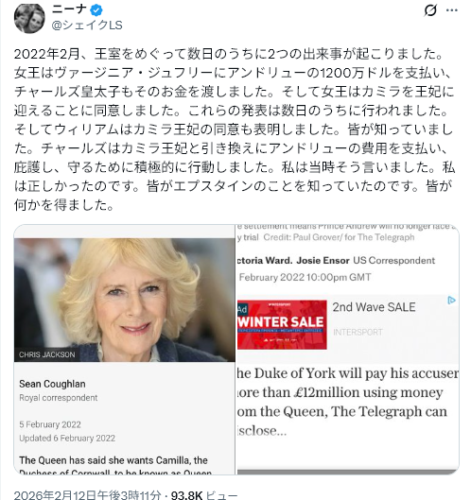The image size is (471, 500).
Task: Click the post date 2026年2月12日 timestamp
Action: (87, 495)
